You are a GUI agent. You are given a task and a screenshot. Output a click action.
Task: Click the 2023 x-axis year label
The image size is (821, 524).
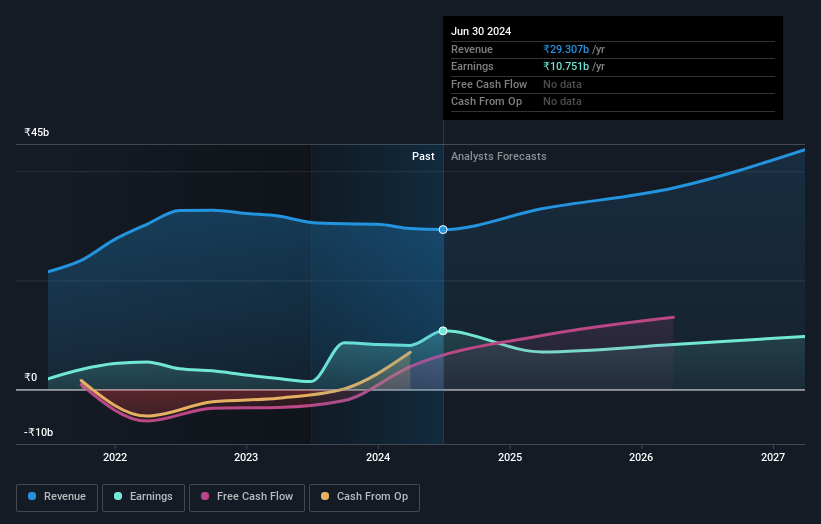click(x=246, y=458)
